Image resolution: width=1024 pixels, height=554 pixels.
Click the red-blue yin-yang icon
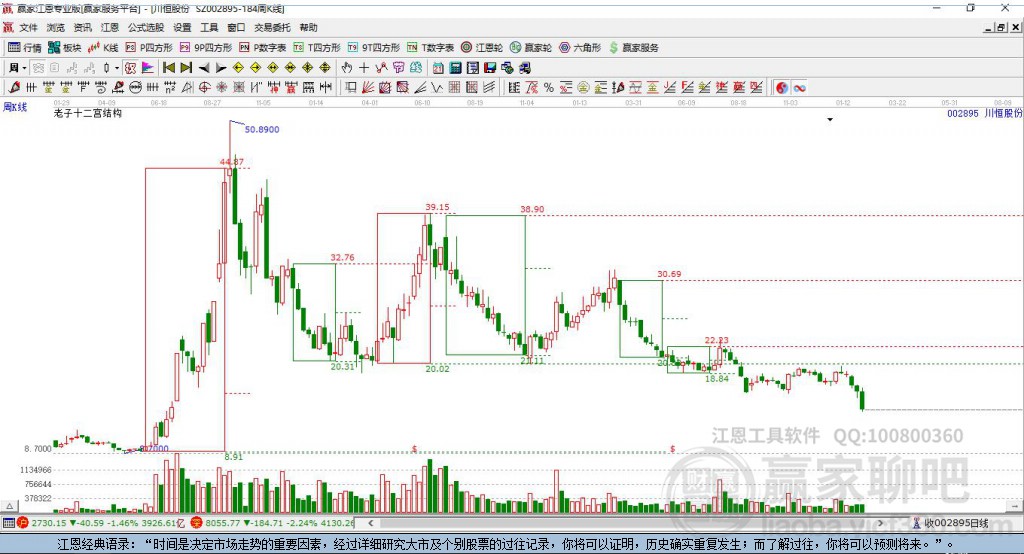pyautogui.click(x=782, y=88)
